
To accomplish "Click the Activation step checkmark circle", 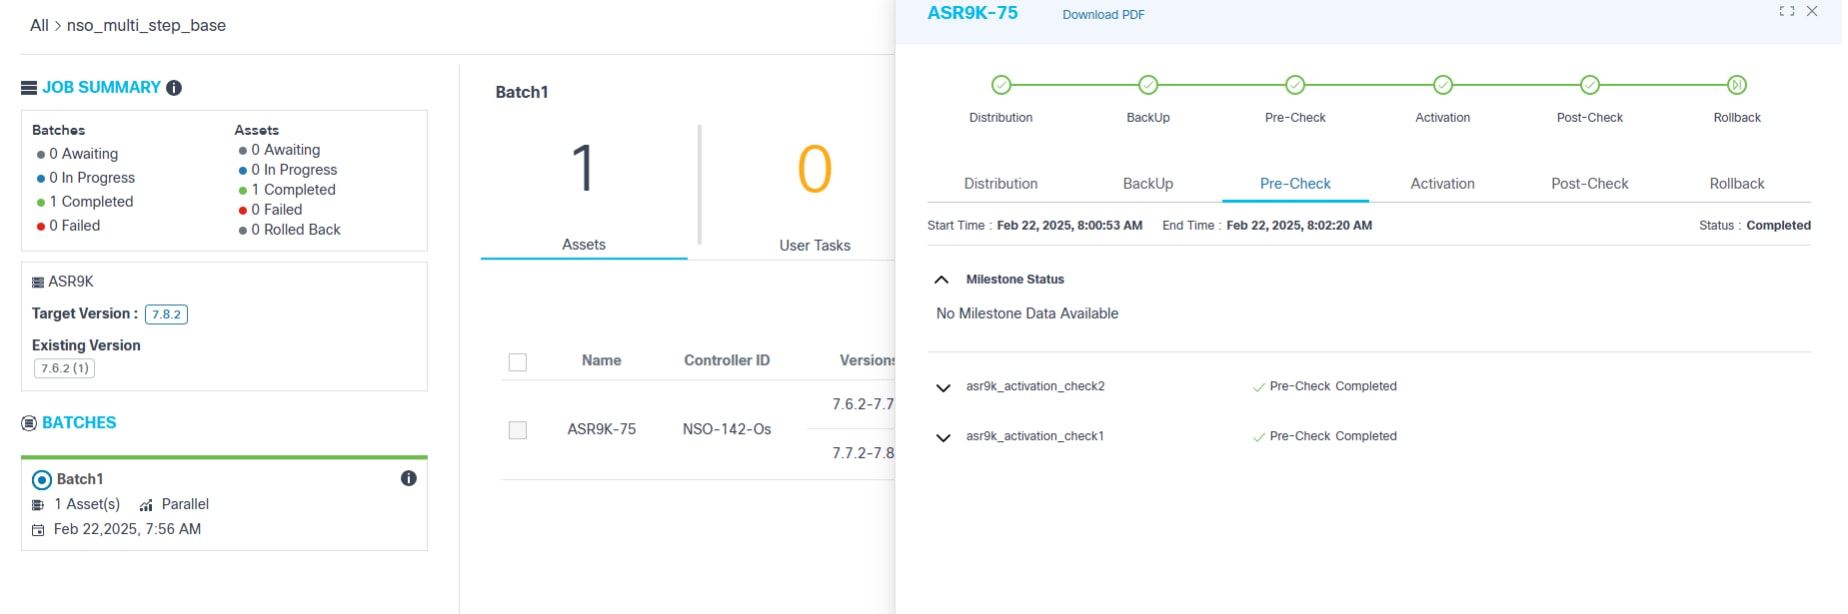I will (x=1442, y=85).
